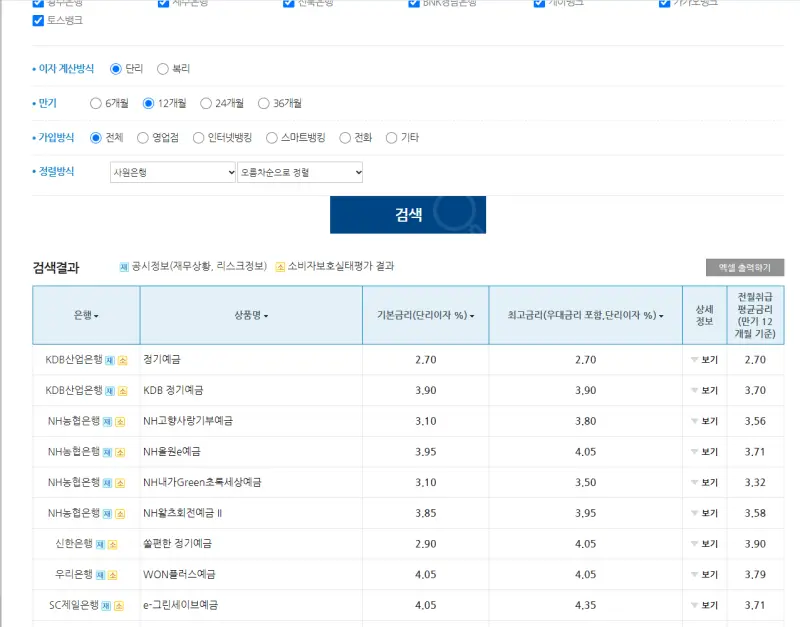Click 재 icon in NH고향사랑기부예금 row
The height and width of the screenshot is (627, 800).
click(107, 422)
